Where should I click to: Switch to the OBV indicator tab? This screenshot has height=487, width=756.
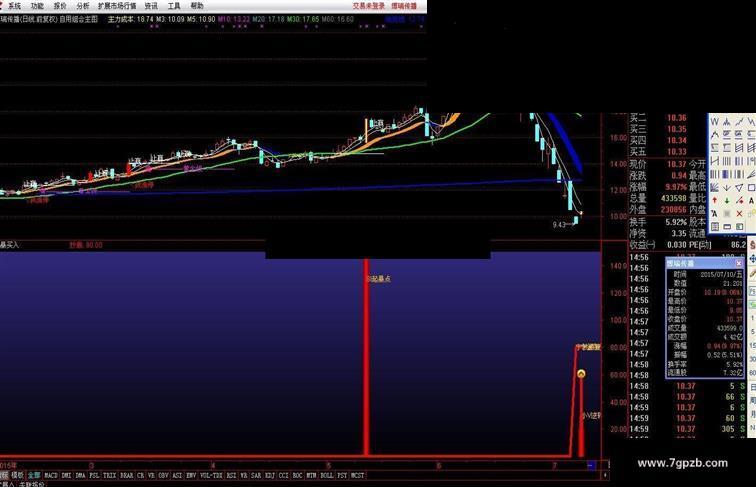(x=164, y=475)
